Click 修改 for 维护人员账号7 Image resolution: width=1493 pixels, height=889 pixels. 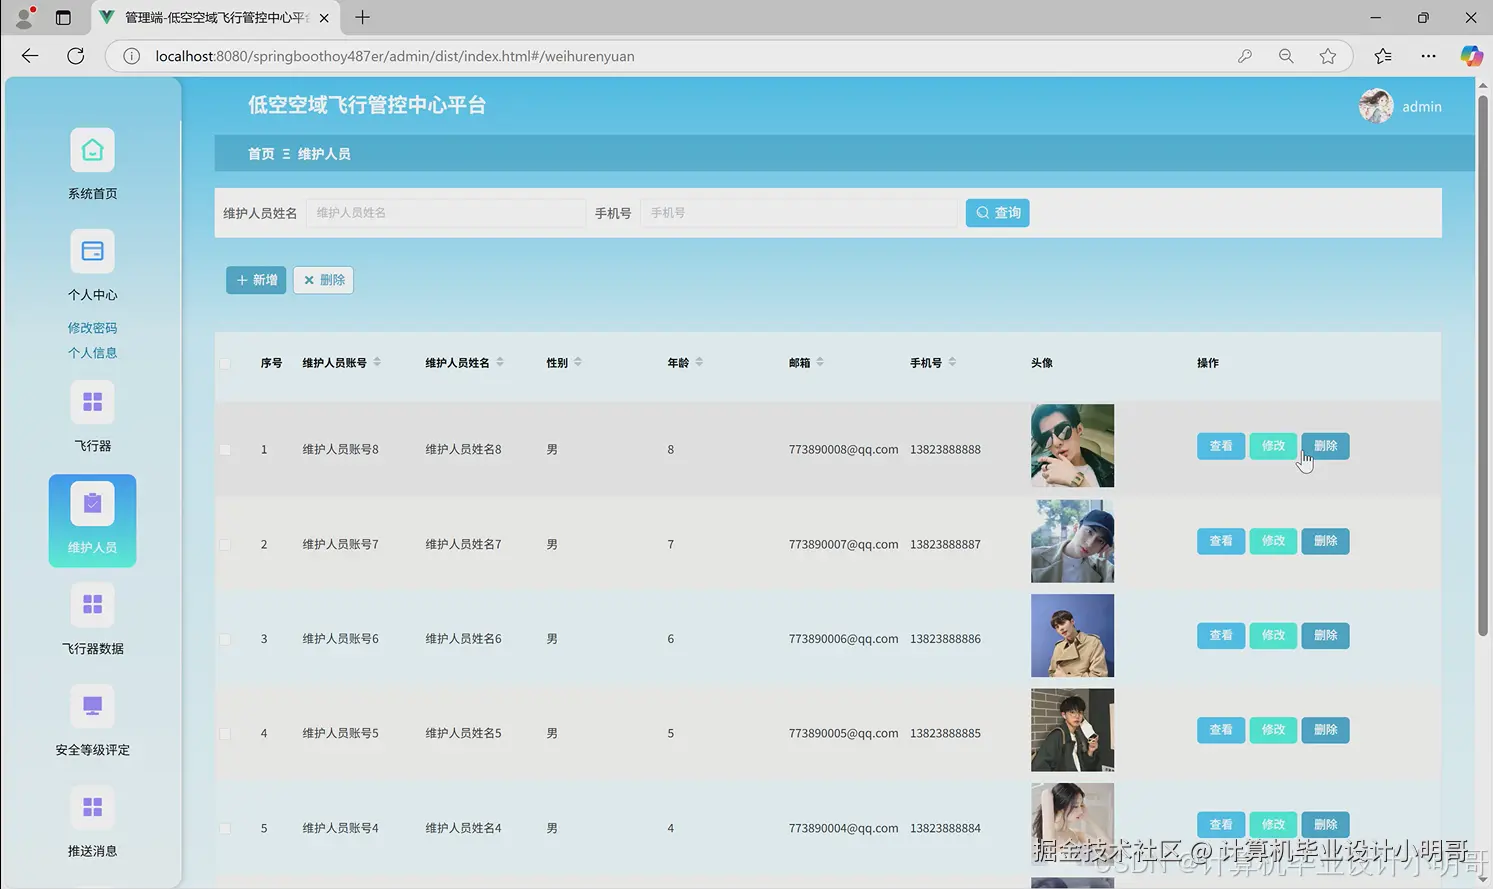1273,541
